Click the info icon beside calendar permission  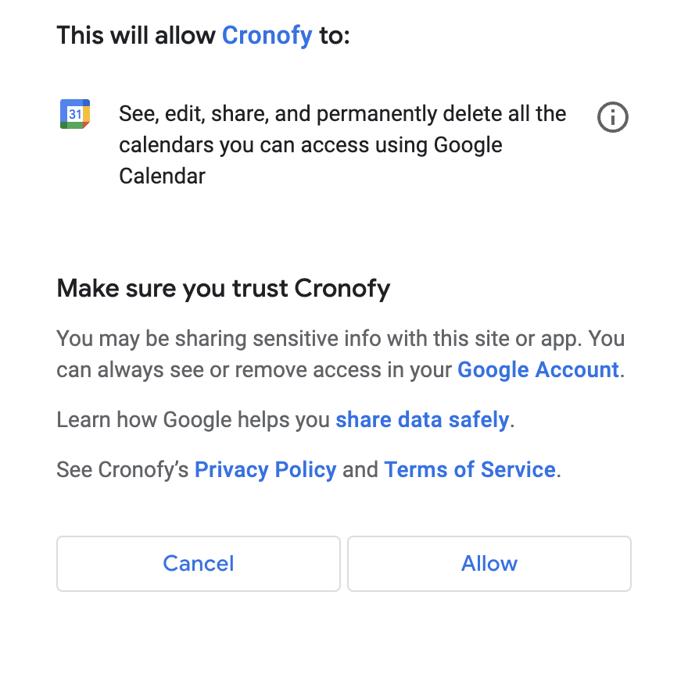(613, 117)
